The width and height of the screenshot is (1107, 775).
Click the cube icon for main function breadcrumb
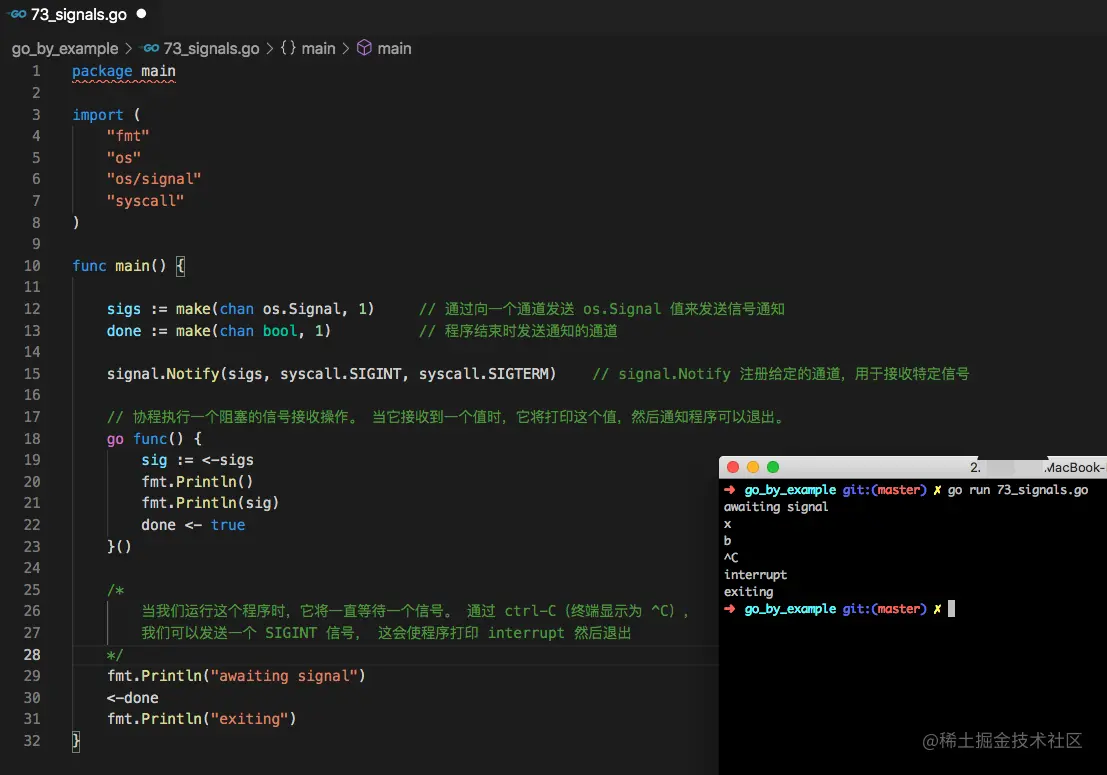coord(364,48)
